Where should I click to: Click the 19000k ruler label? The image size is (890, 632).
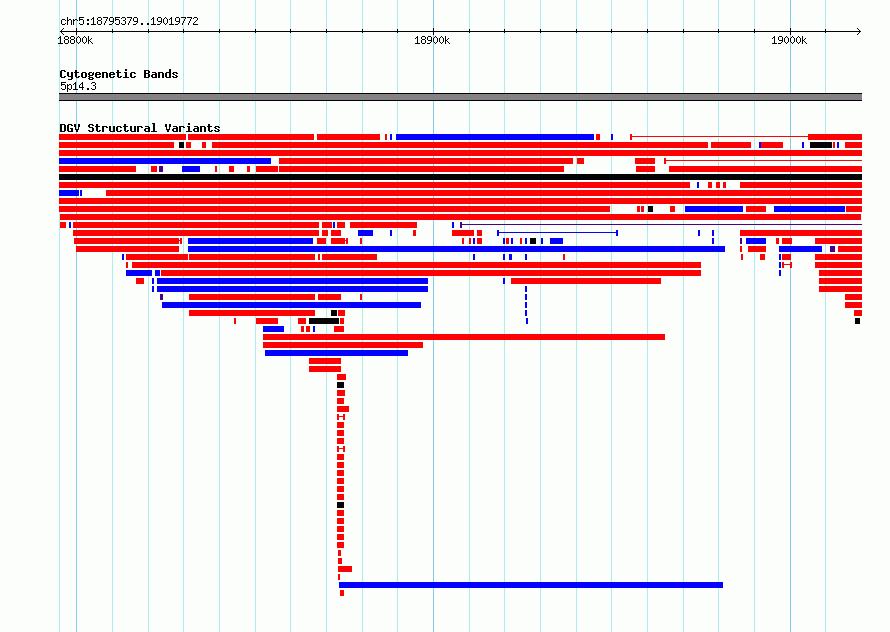[789, 40]
